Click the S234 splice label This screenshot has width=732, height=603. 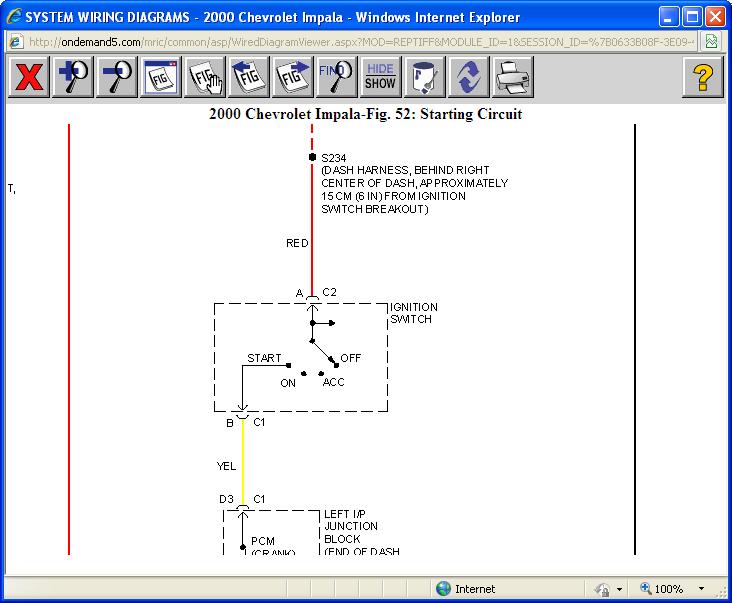click(334, 158)
